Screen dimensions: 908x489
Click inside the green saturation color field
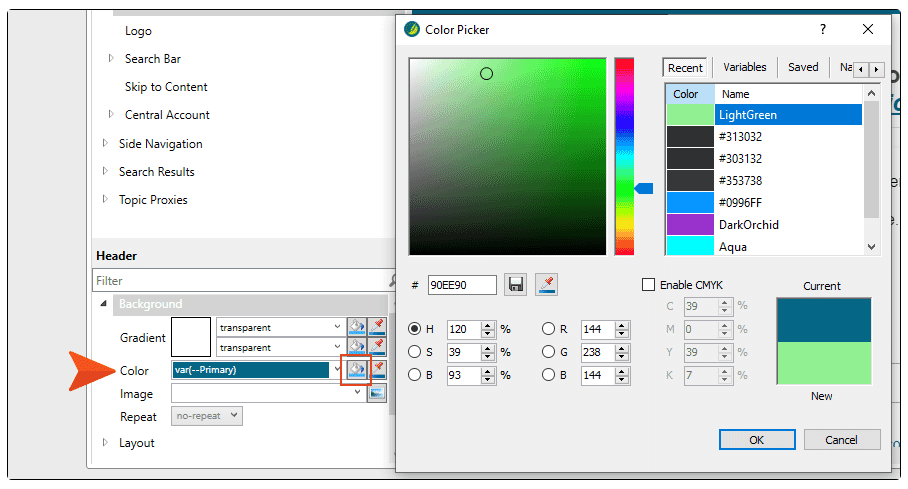coord(507,156)
